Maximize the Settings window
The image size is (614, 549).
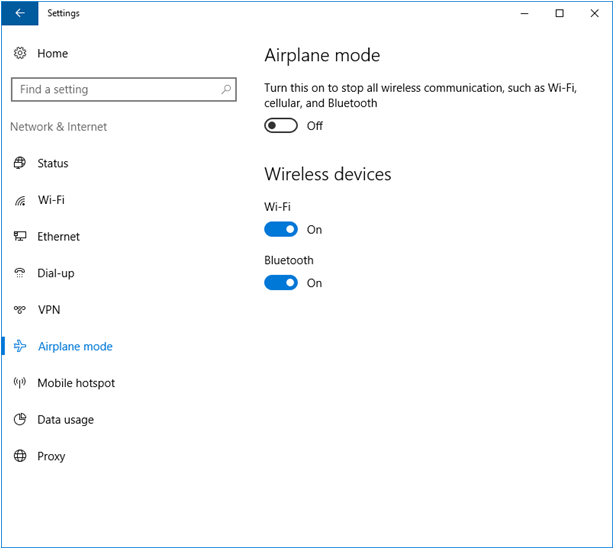pos(559,13)
